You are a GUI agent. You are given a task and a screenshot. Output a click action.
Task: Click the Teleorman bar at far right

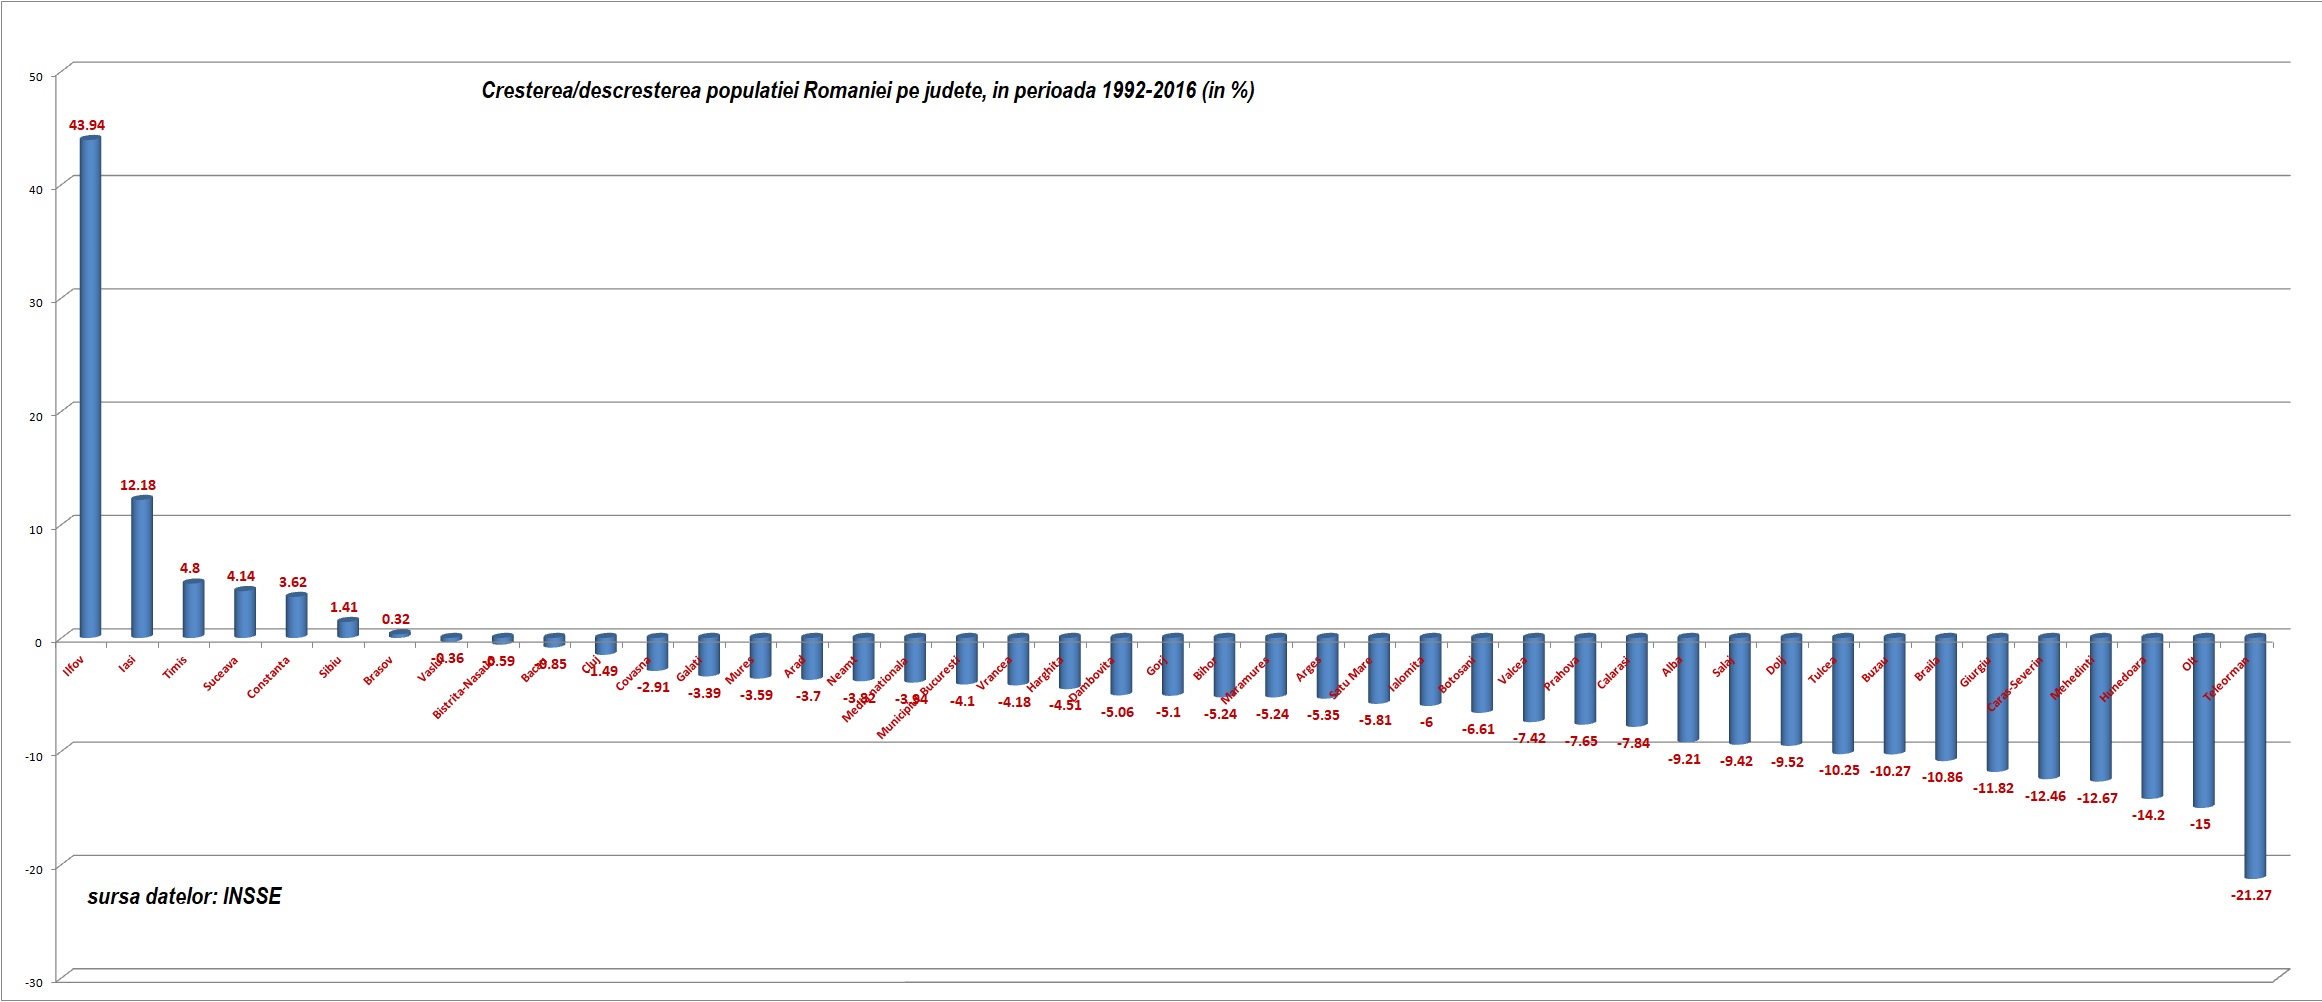pyautogui.click(x=2254, y=757)
